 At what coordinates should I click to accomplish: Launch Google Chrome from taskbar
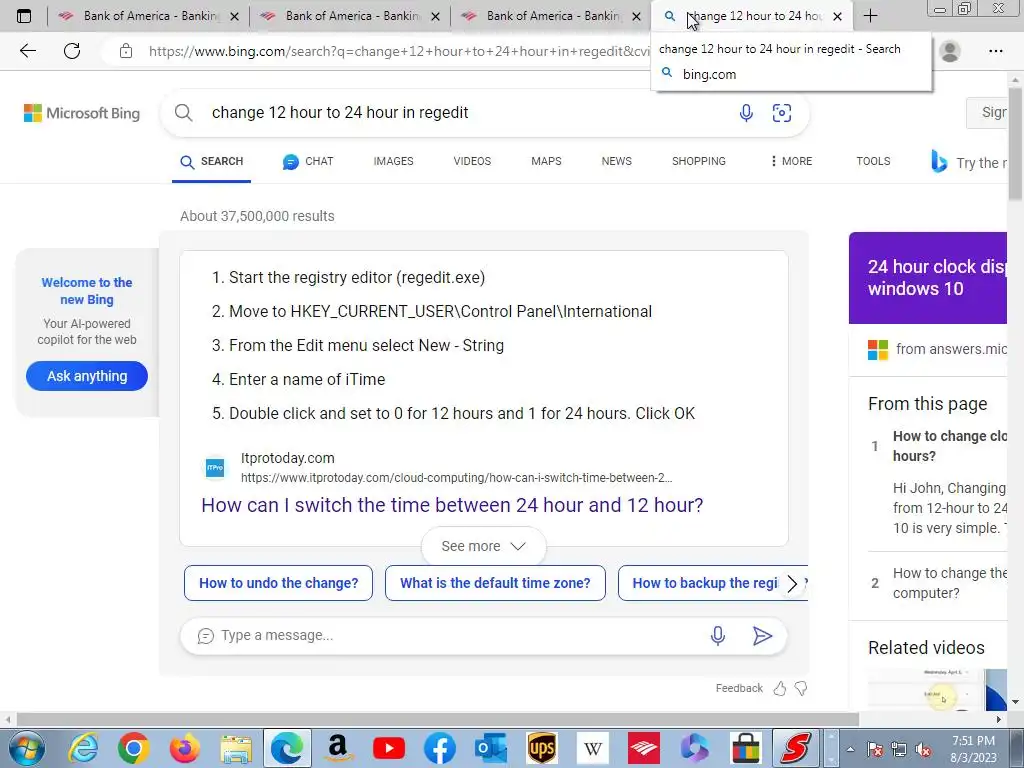[133, 748]
